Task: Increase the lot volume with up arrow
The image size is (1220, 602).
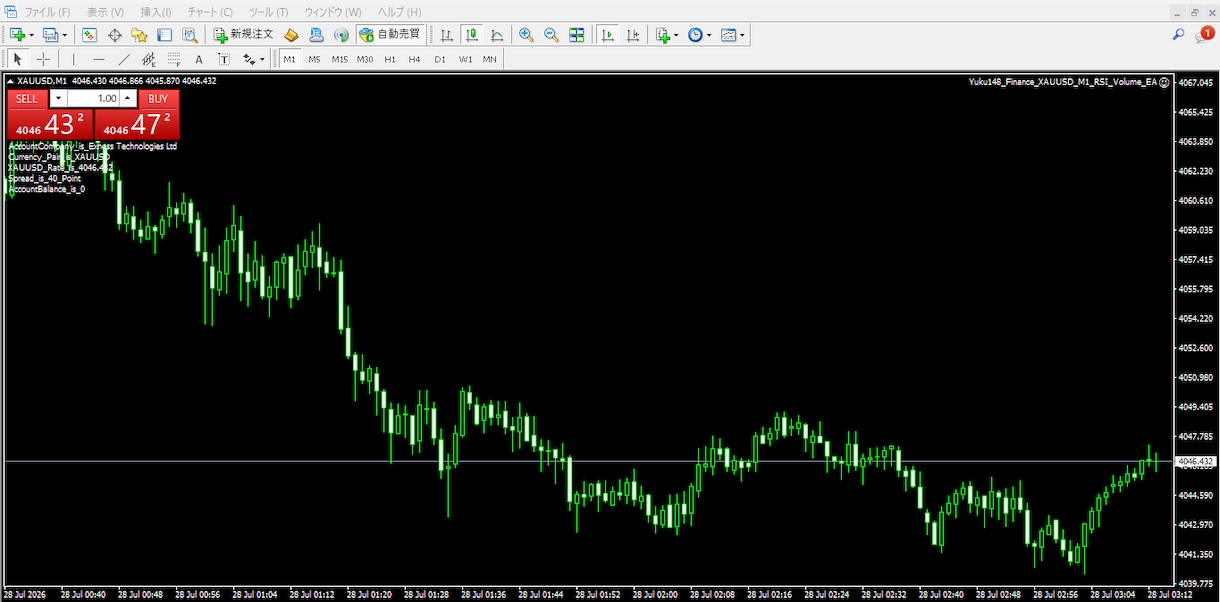Action: (x=128, y=99)
